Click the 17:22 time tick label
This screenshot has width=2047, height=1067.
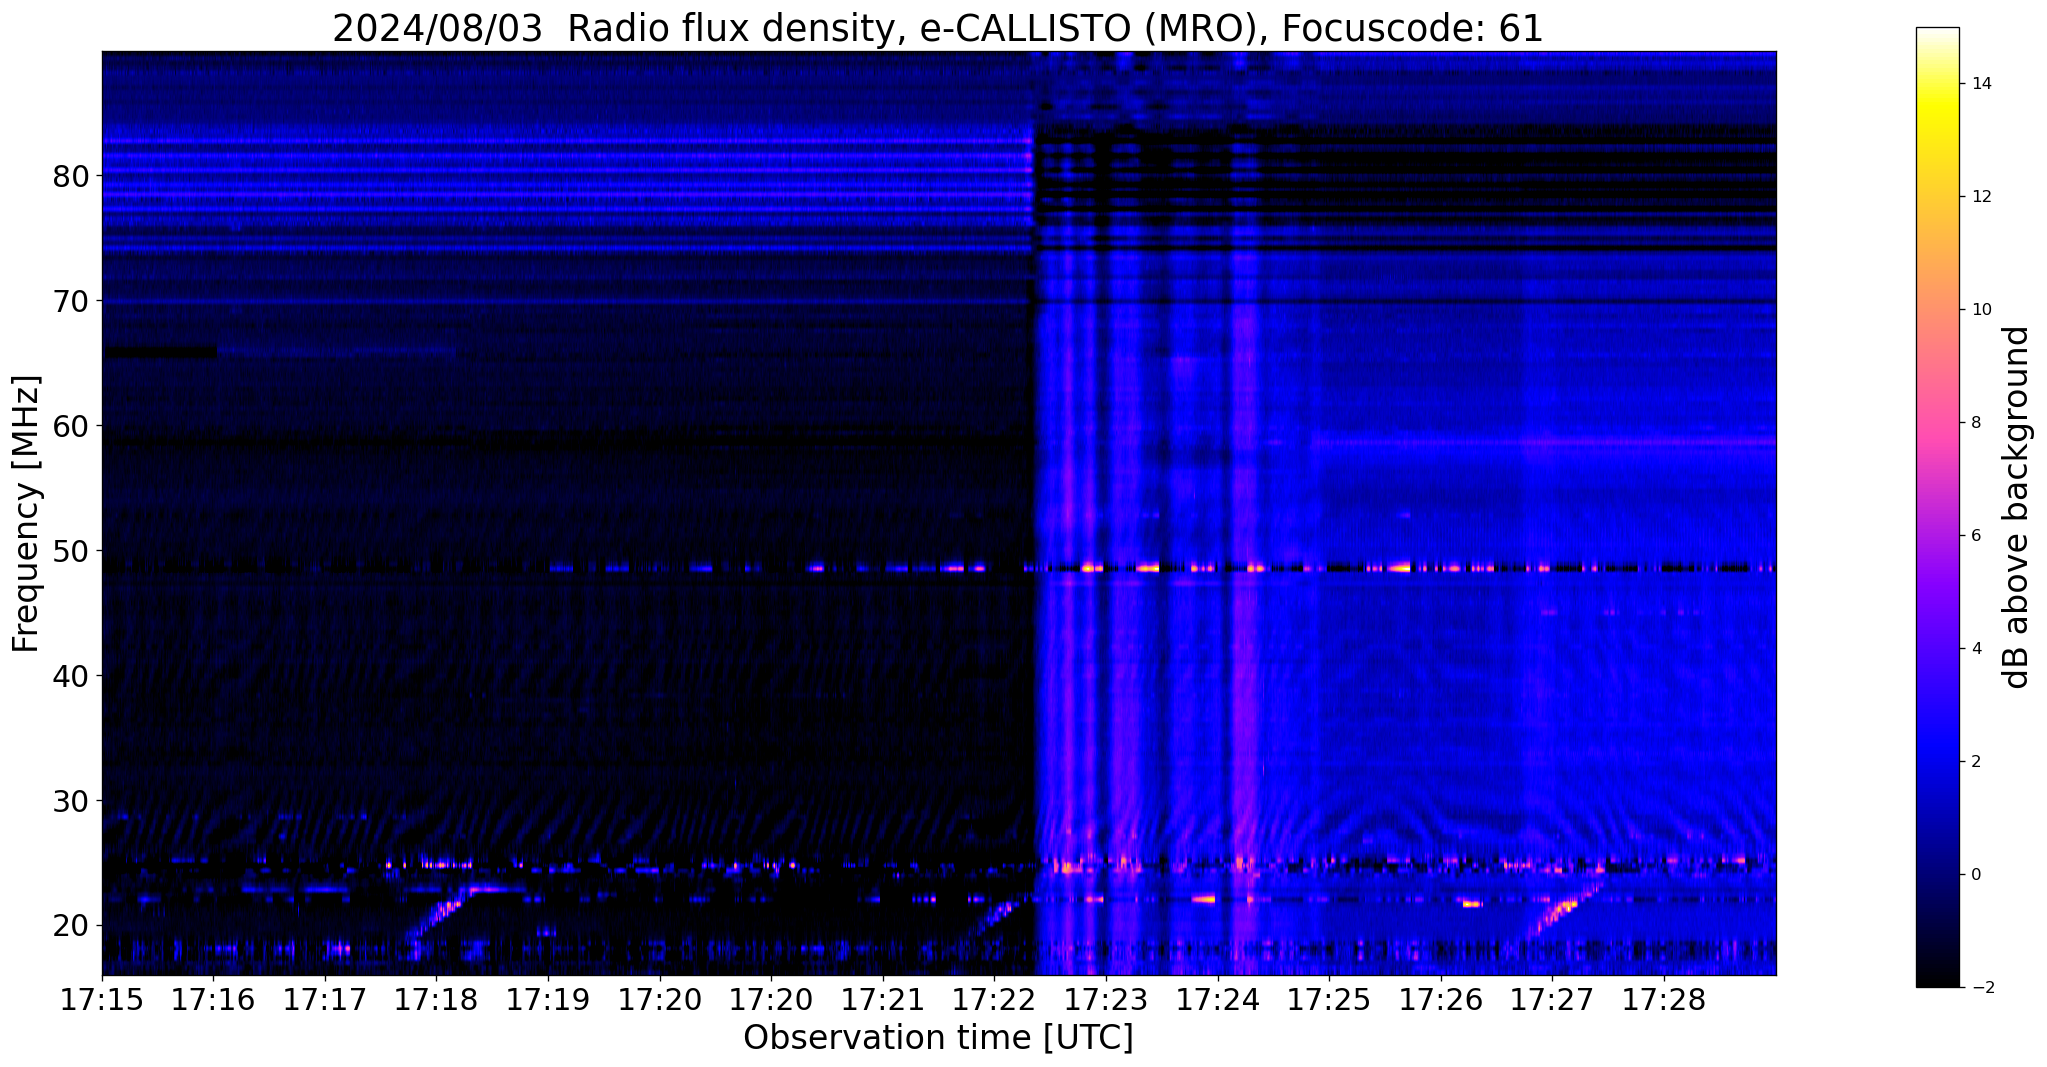(994, 1000)
